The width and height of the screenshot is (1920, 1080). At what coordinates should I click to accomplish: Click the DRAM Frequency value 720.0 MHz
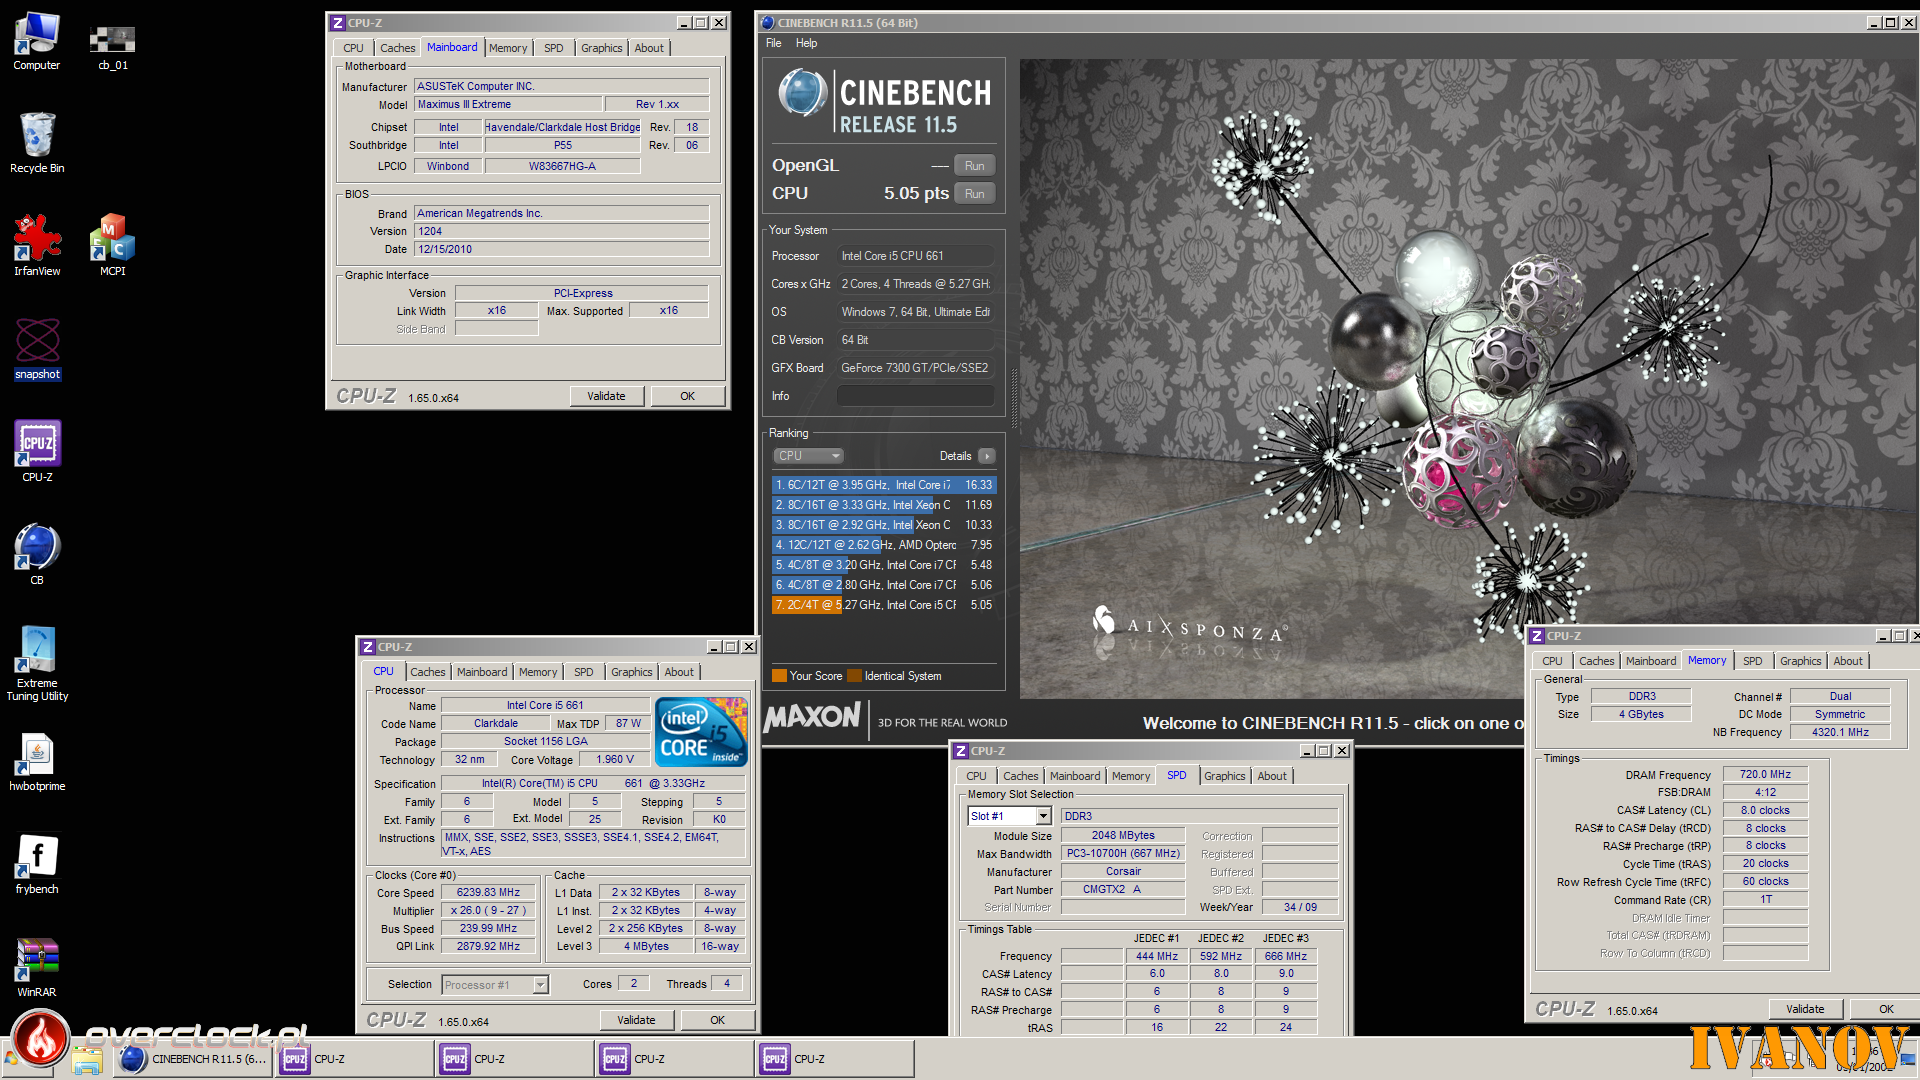[x=1765, y=774]
